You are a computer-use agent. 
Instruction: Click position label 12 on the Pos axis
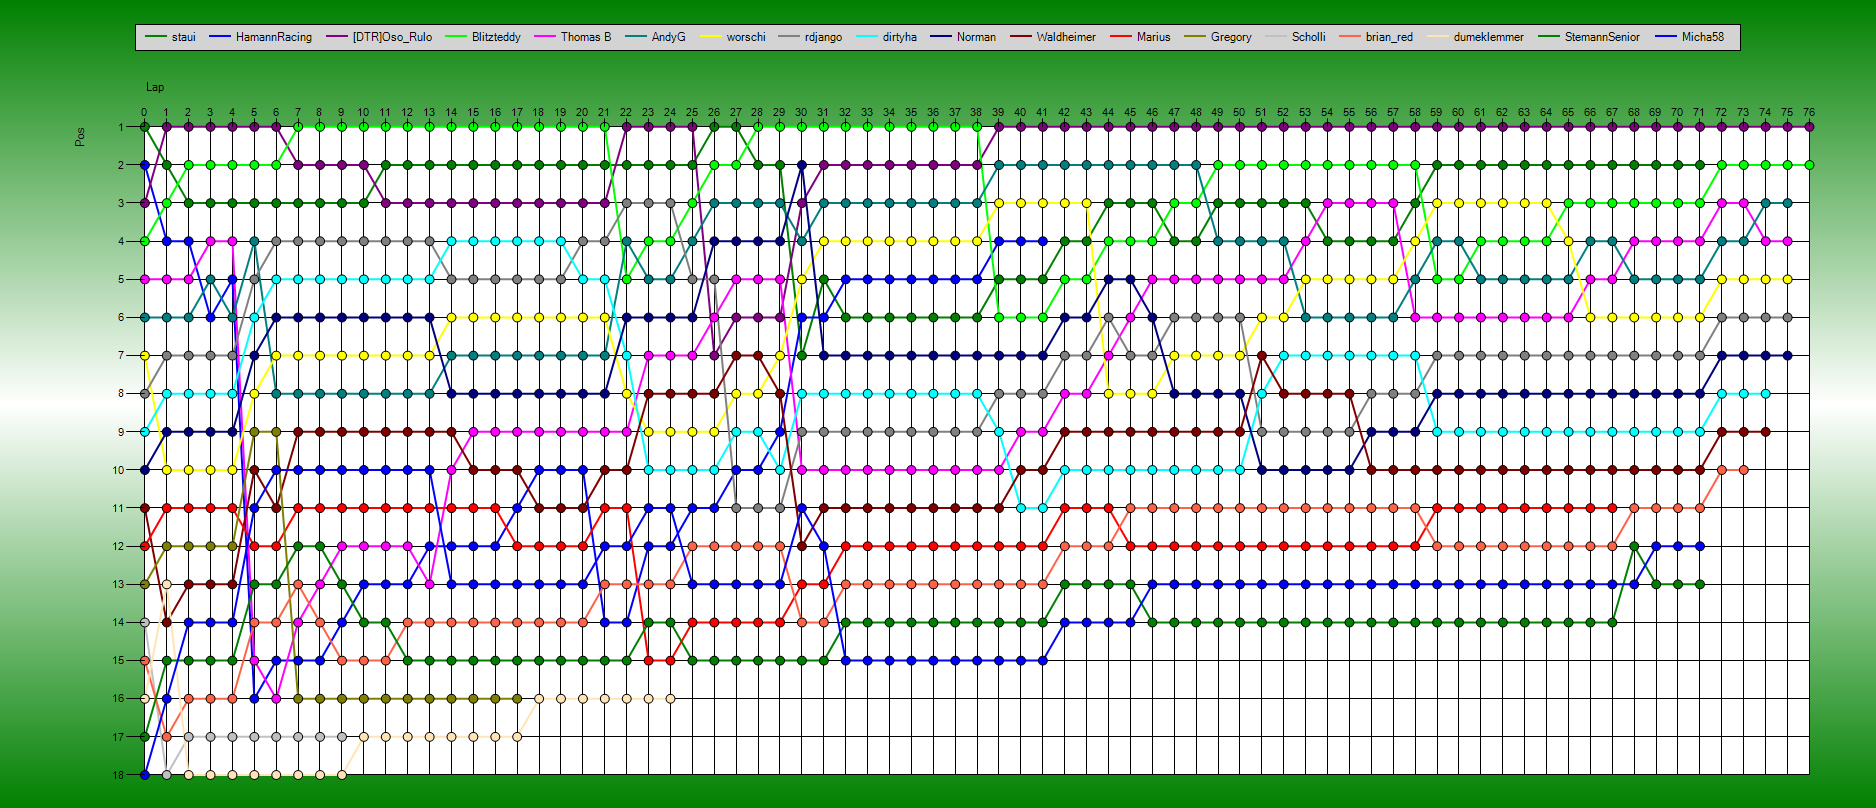coord(118,546)
